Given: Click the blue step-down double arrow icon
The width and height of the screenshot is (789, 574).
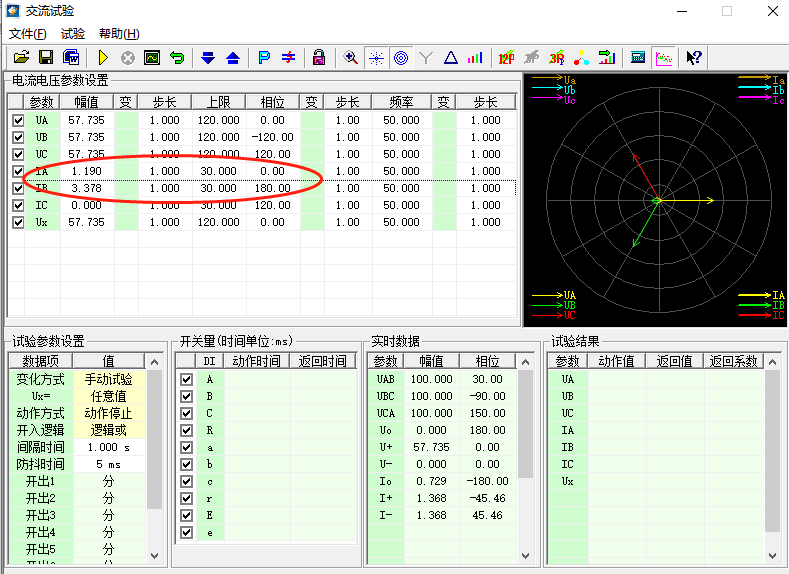Looking at the screenshot, I should pos(208,58).
